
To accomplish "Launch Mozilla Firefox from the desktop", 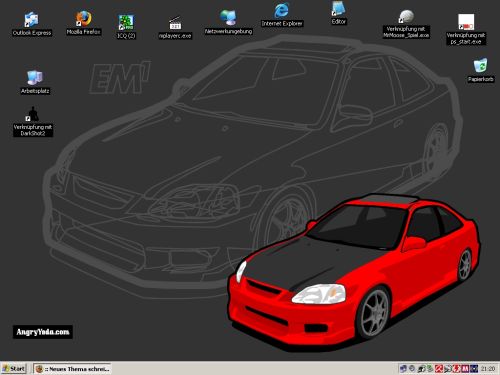I will (83, 23).
